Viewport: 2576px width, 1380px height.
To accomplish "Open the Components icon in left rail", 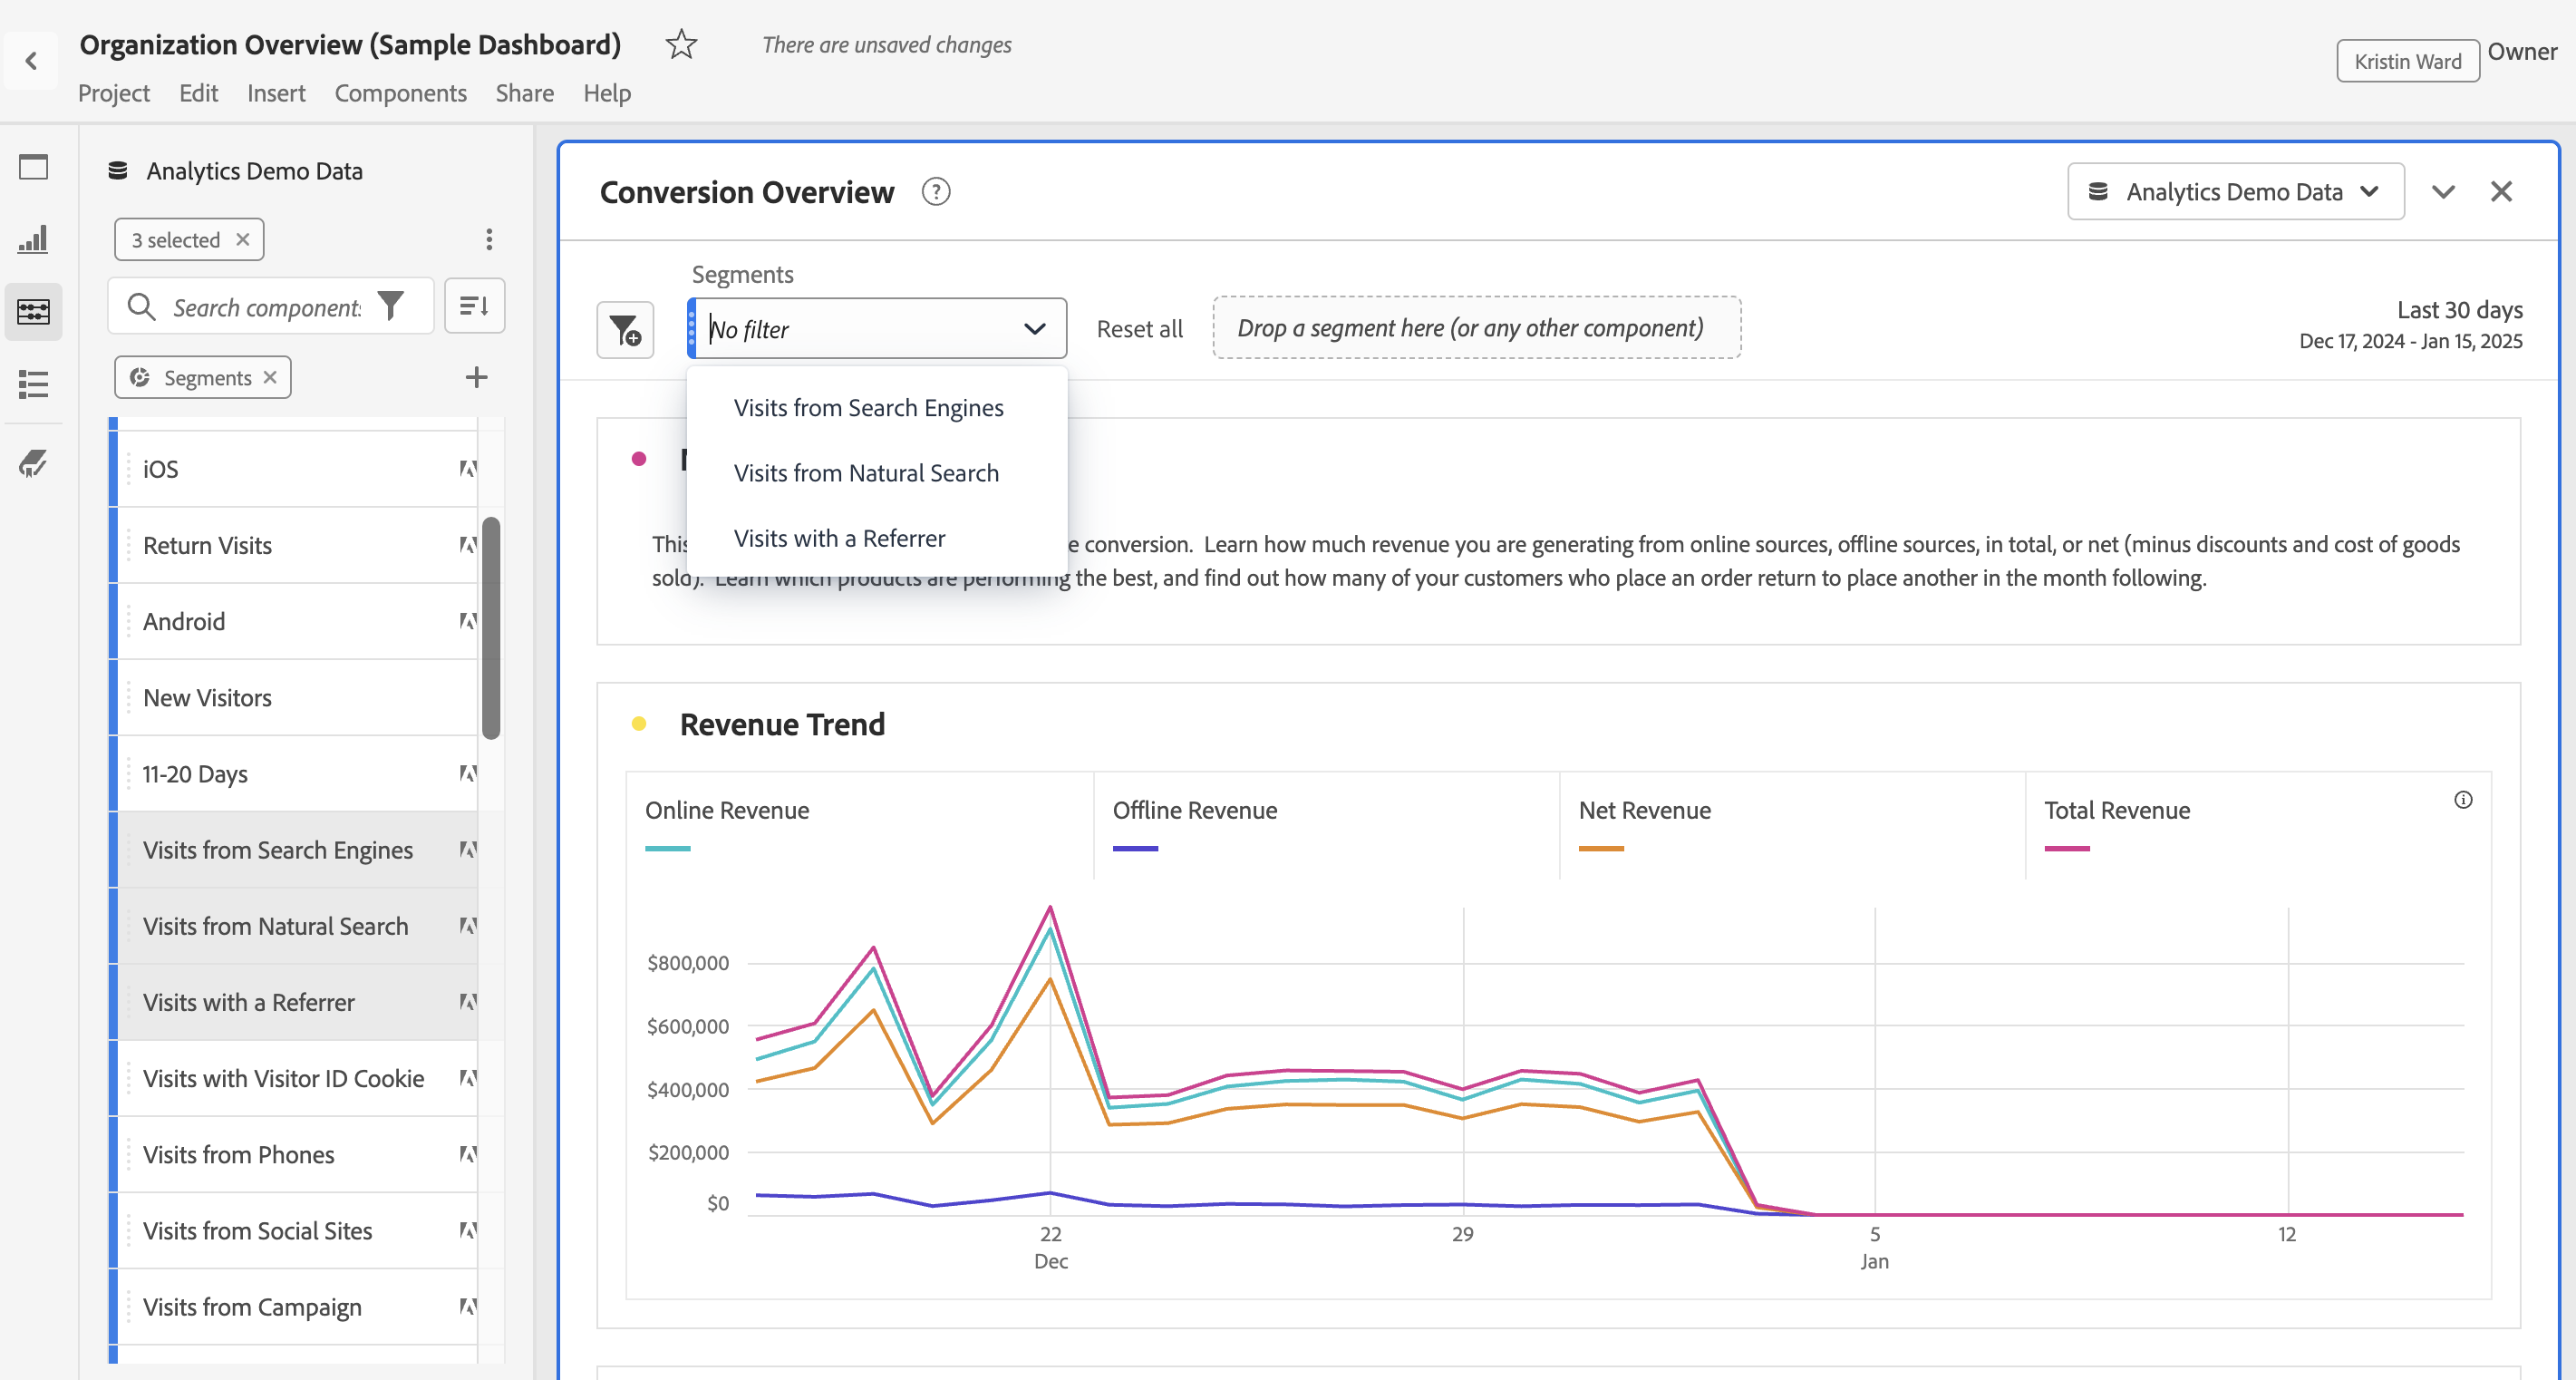I will (x=33, y=312).
